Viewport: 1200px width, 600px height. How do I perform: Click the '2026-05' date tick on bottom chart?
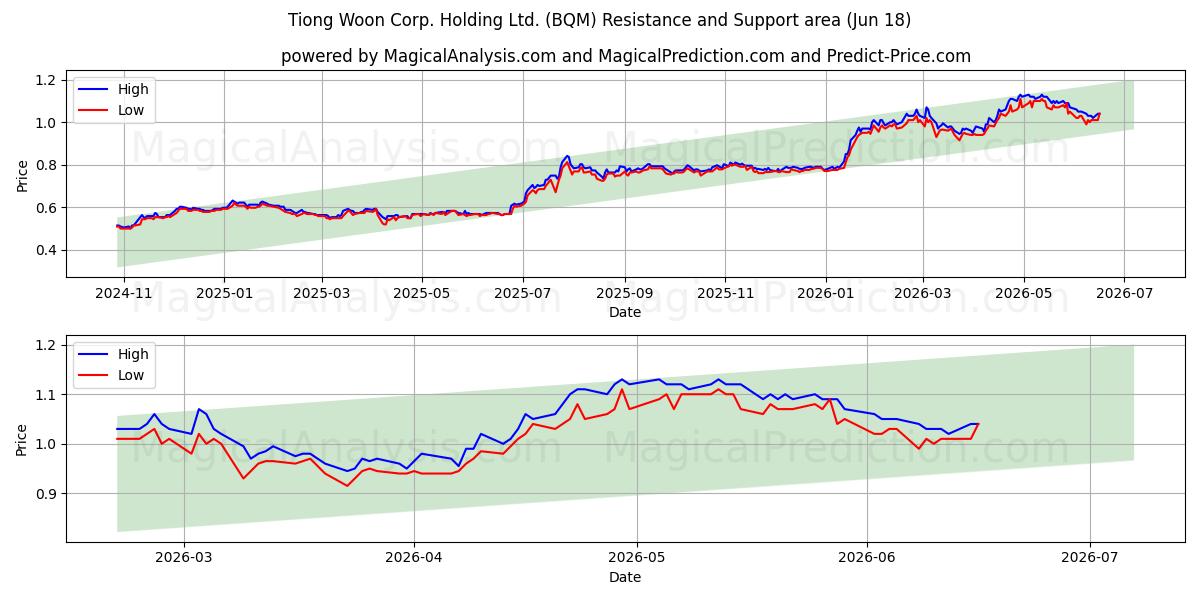[637, 558]
